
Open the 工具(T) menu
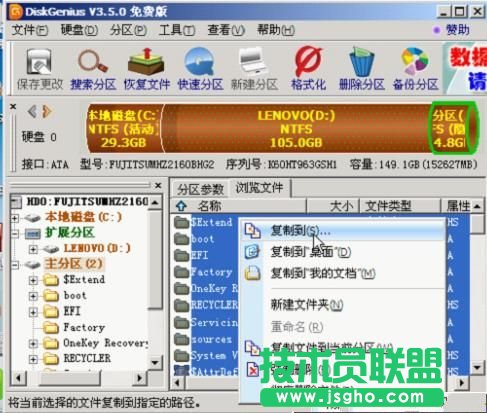(x=177, y=30)
